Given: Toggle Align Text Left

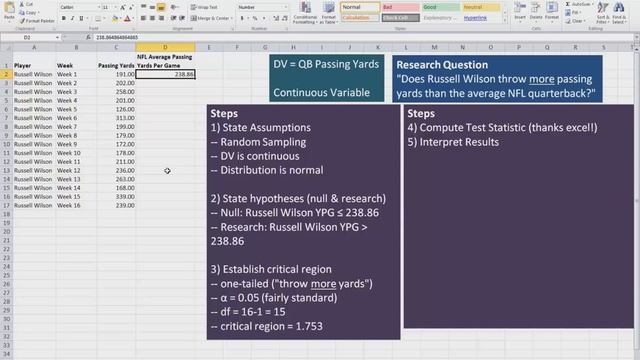Looking at the screenshot, I should [x=143, y=18].
